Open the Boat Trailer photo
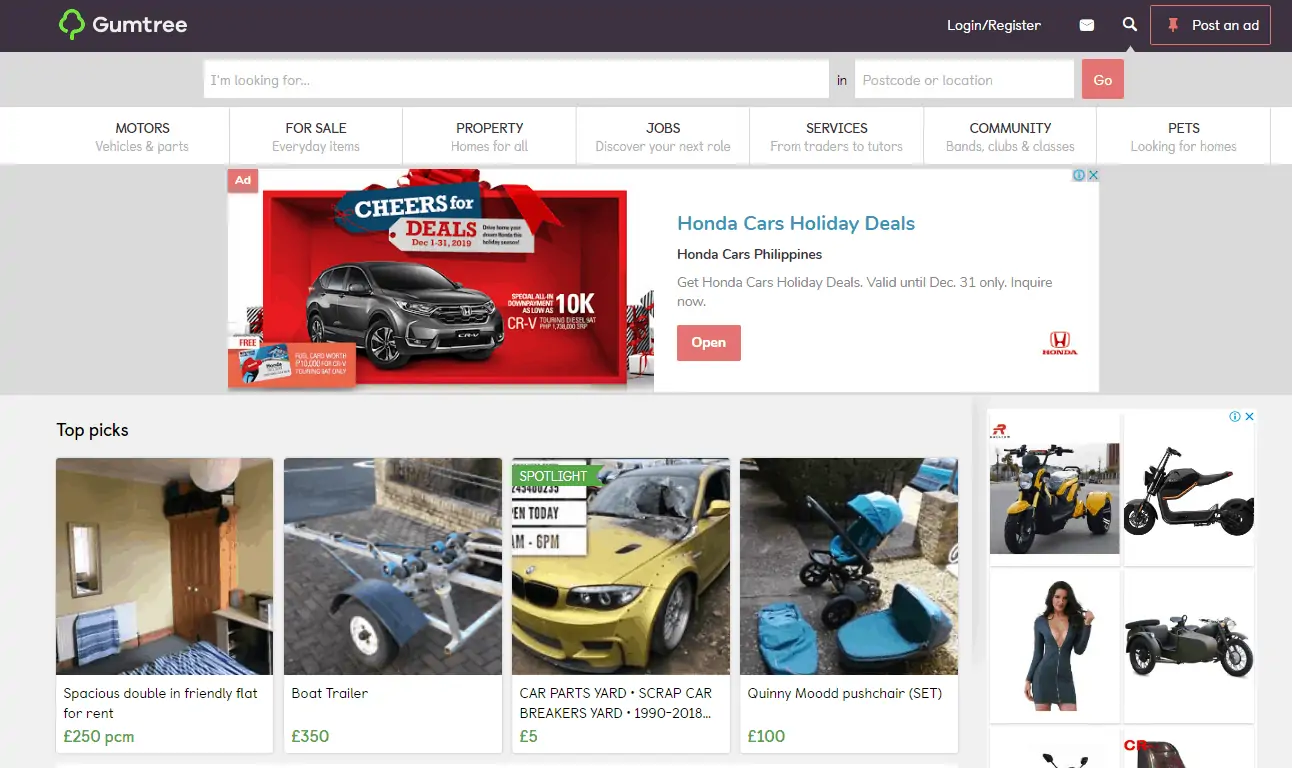Screen dimensions: 1292x768 point(393,566)
